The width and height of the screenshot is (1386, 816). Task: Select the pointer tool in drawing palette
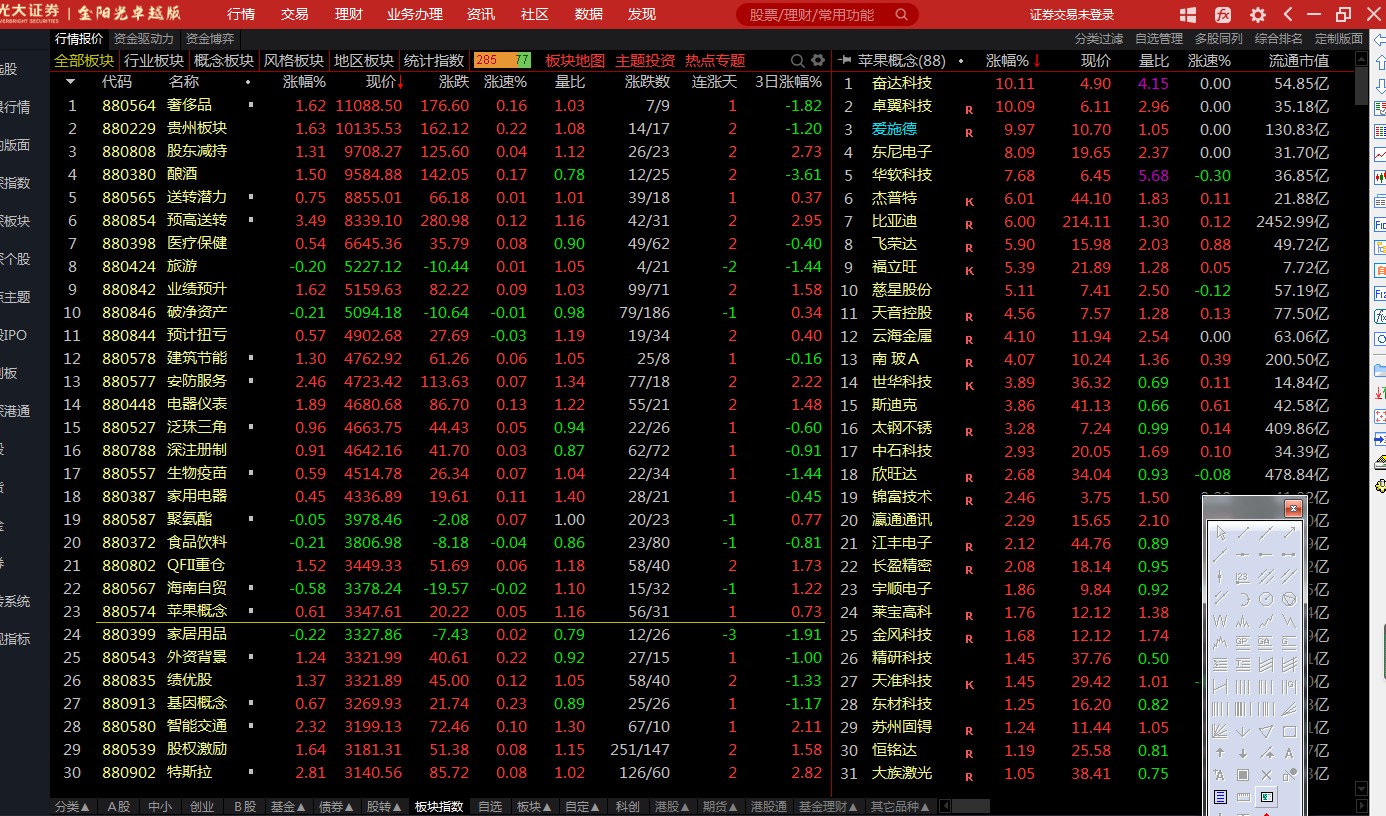(x=1222, y=532)
